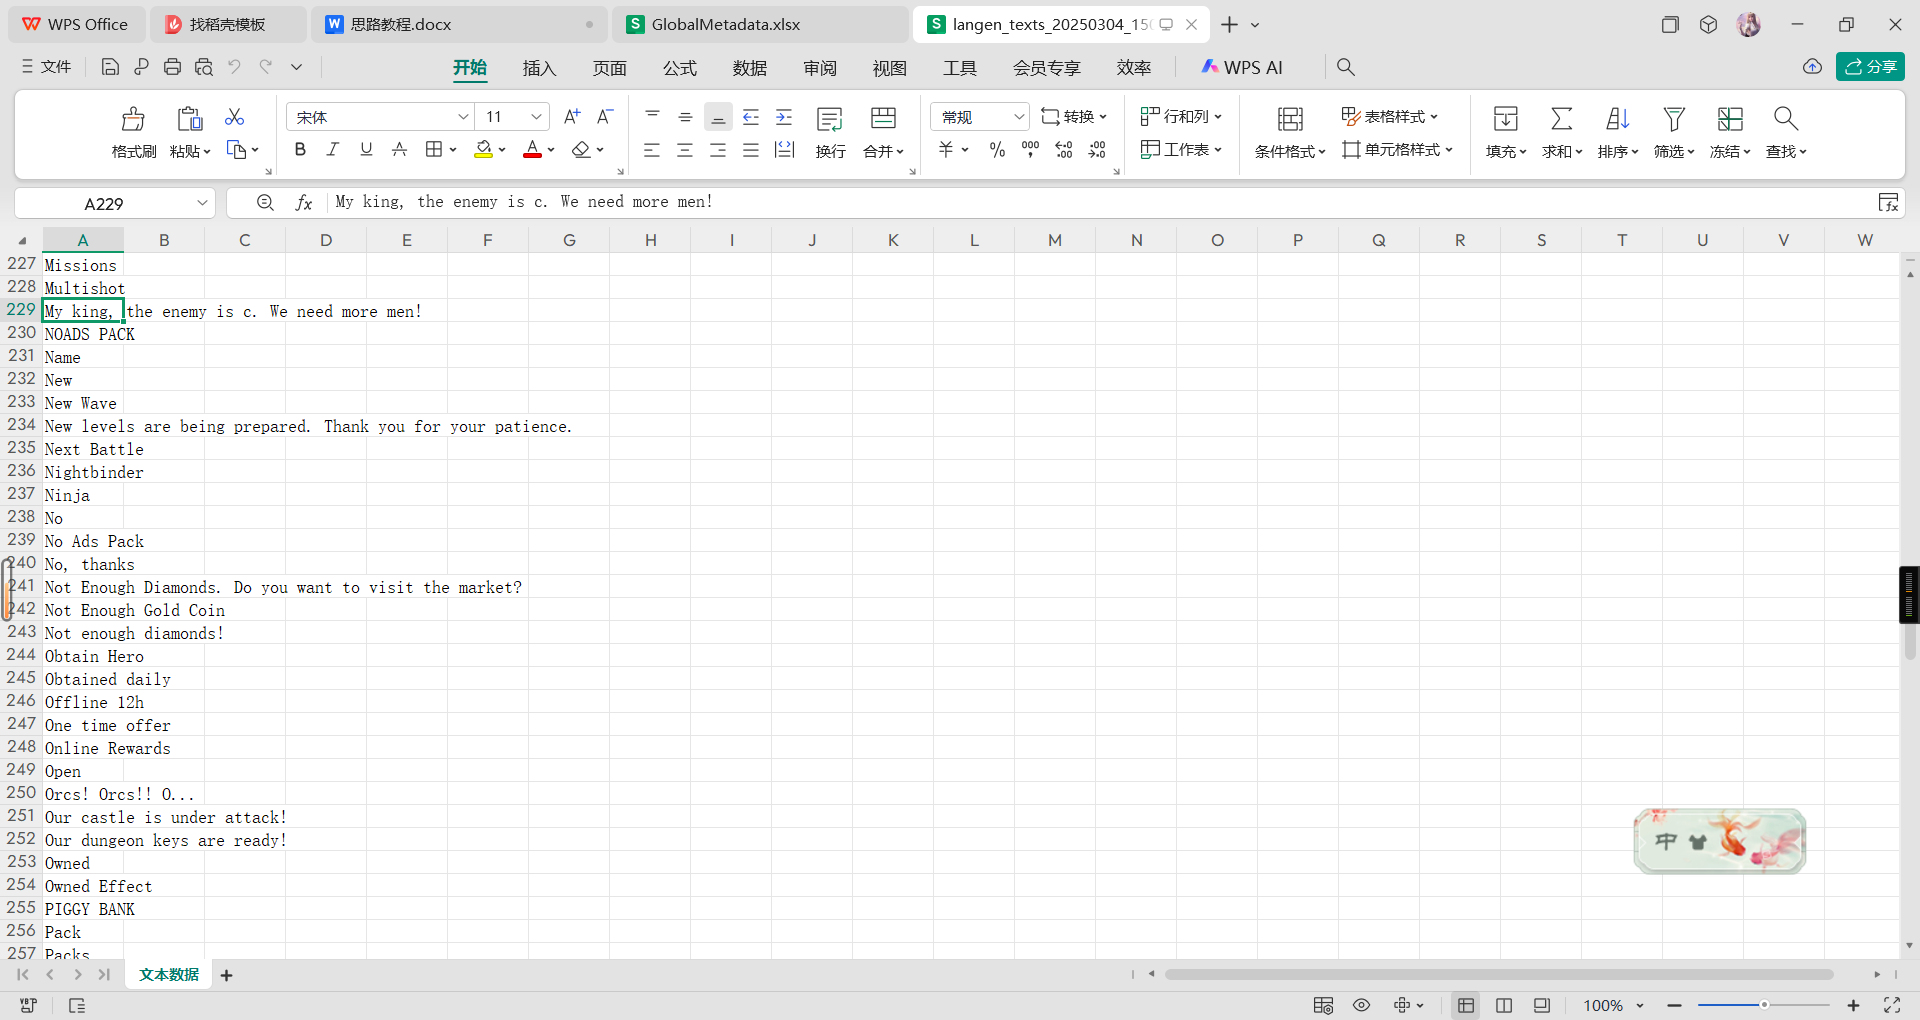The width and height of the screenshot is (1920, 1020).
Task: Expand the Worksheet dropdown
Action: 1181,150
